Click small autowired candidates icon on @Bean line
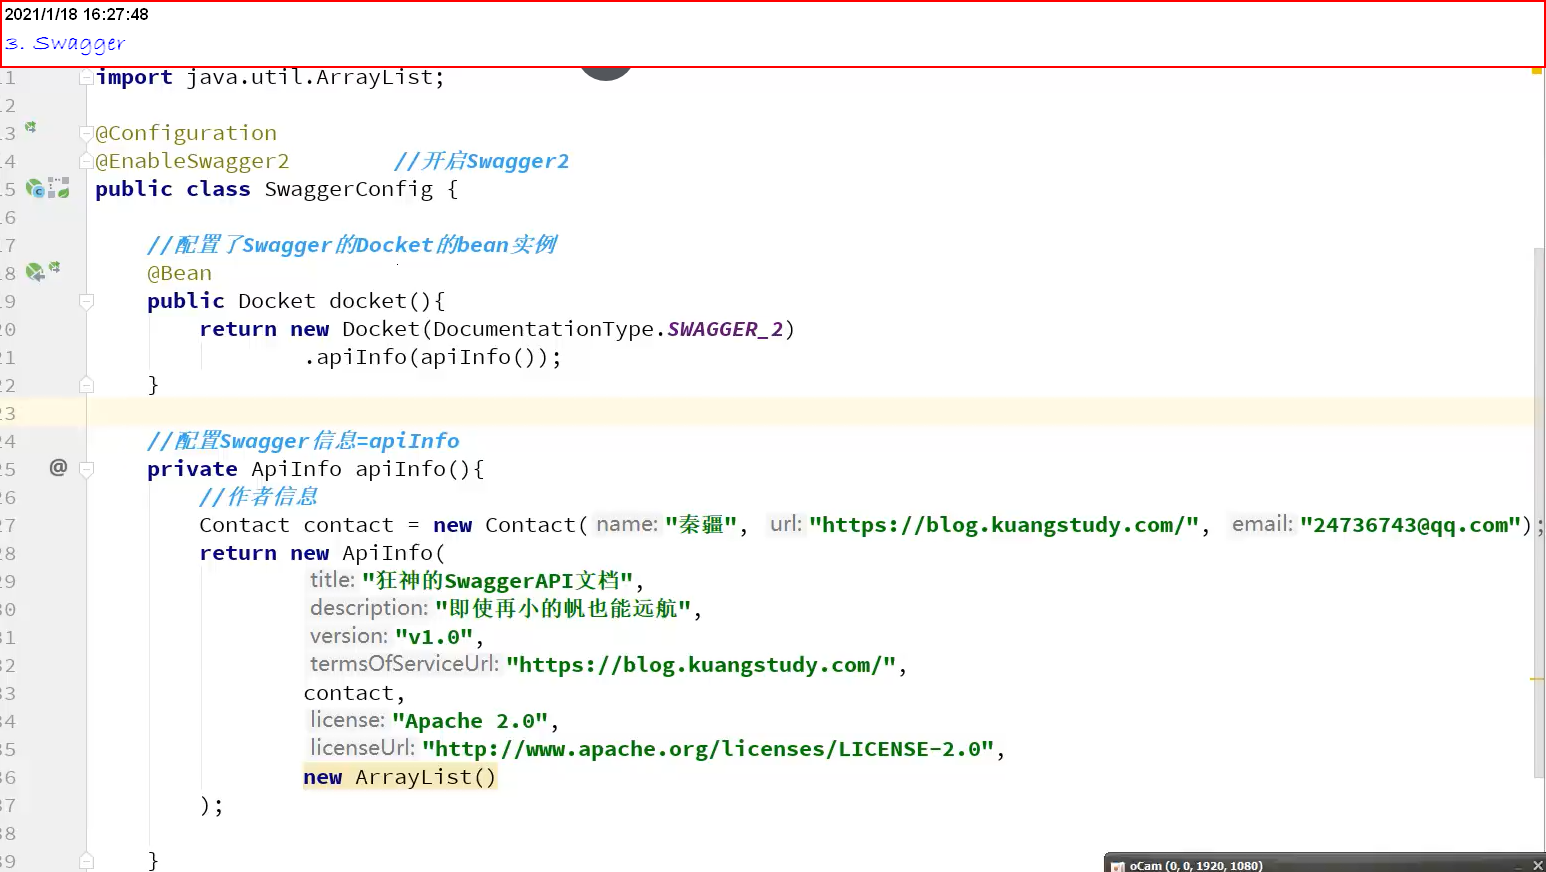The width and height of the screenshot is (1546, 872). coord(54,267)
